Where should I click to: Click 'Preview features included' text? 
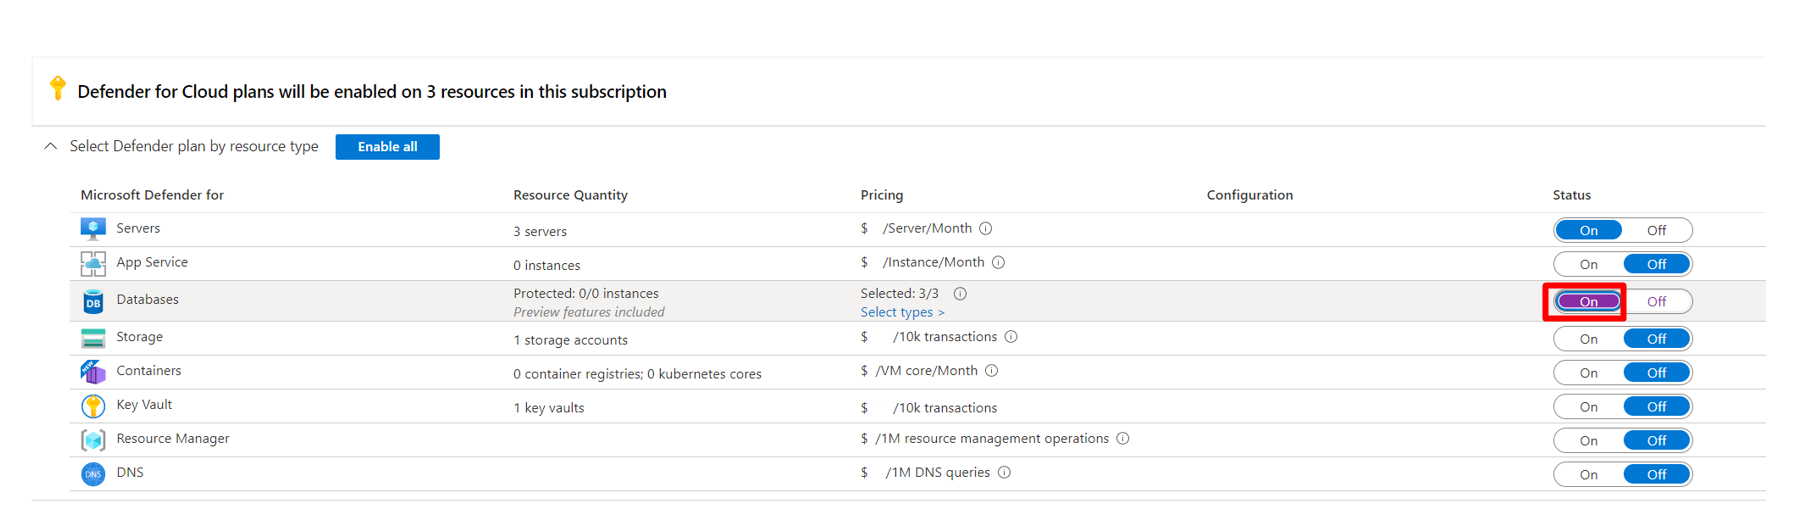coord(589,312)
